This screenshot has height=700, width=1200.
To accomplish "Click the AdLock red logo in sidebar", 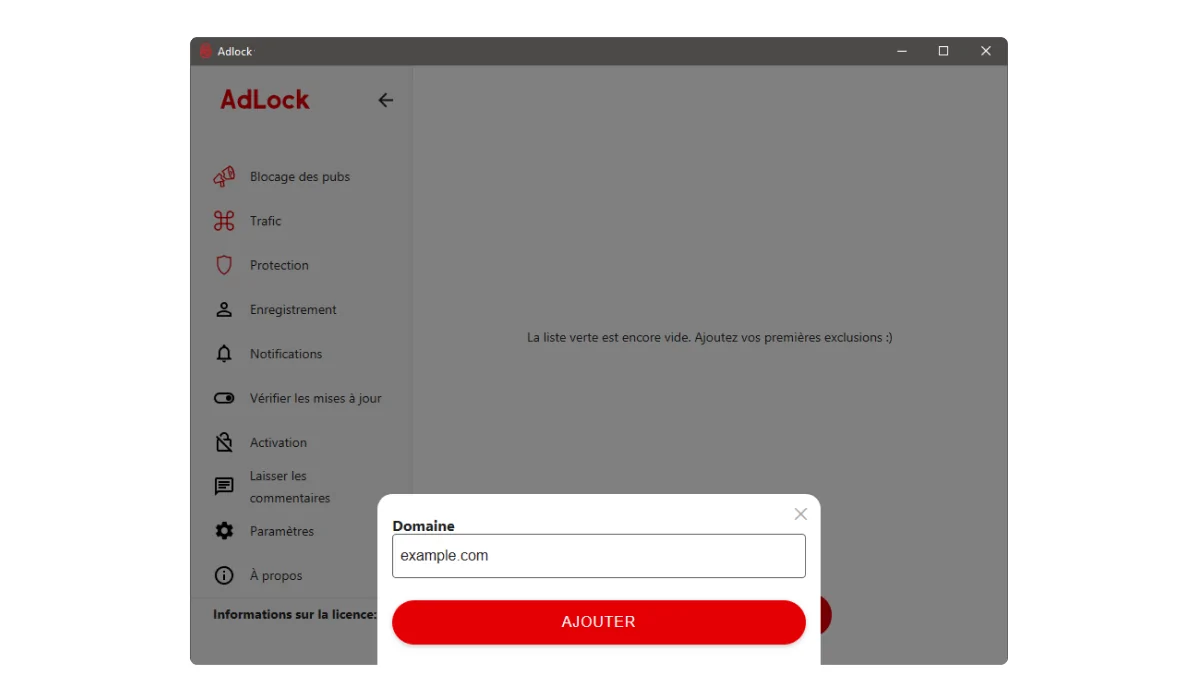I will pyautogui.click(x=265, y=100).
